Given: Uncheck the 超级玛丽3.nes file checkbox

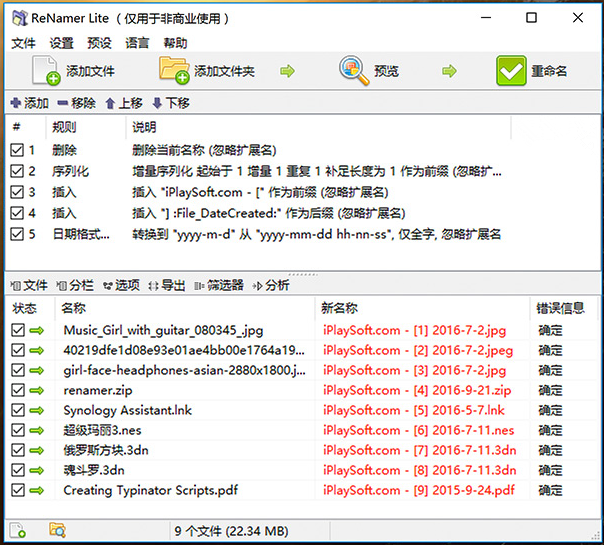Looking at the screenshot, I should pos(18,430).
